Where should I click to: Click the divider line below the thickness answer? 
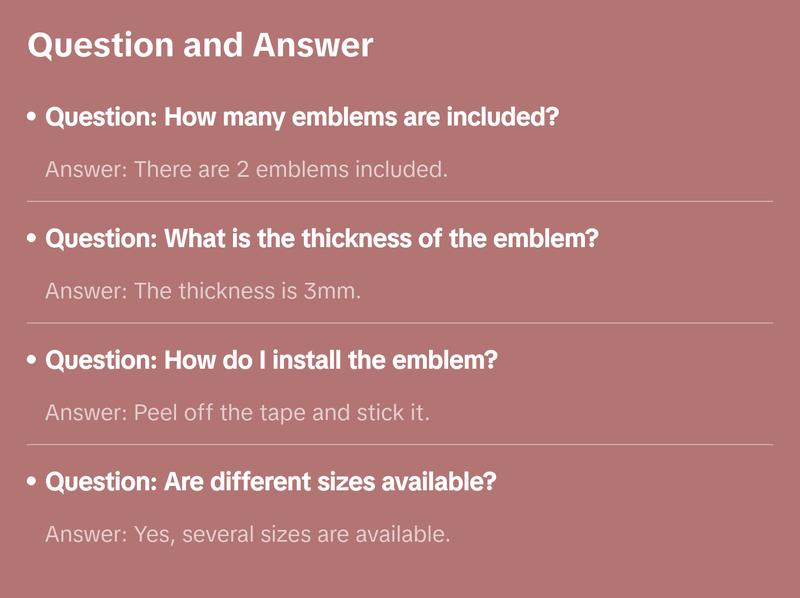click(x=400, y=323)
